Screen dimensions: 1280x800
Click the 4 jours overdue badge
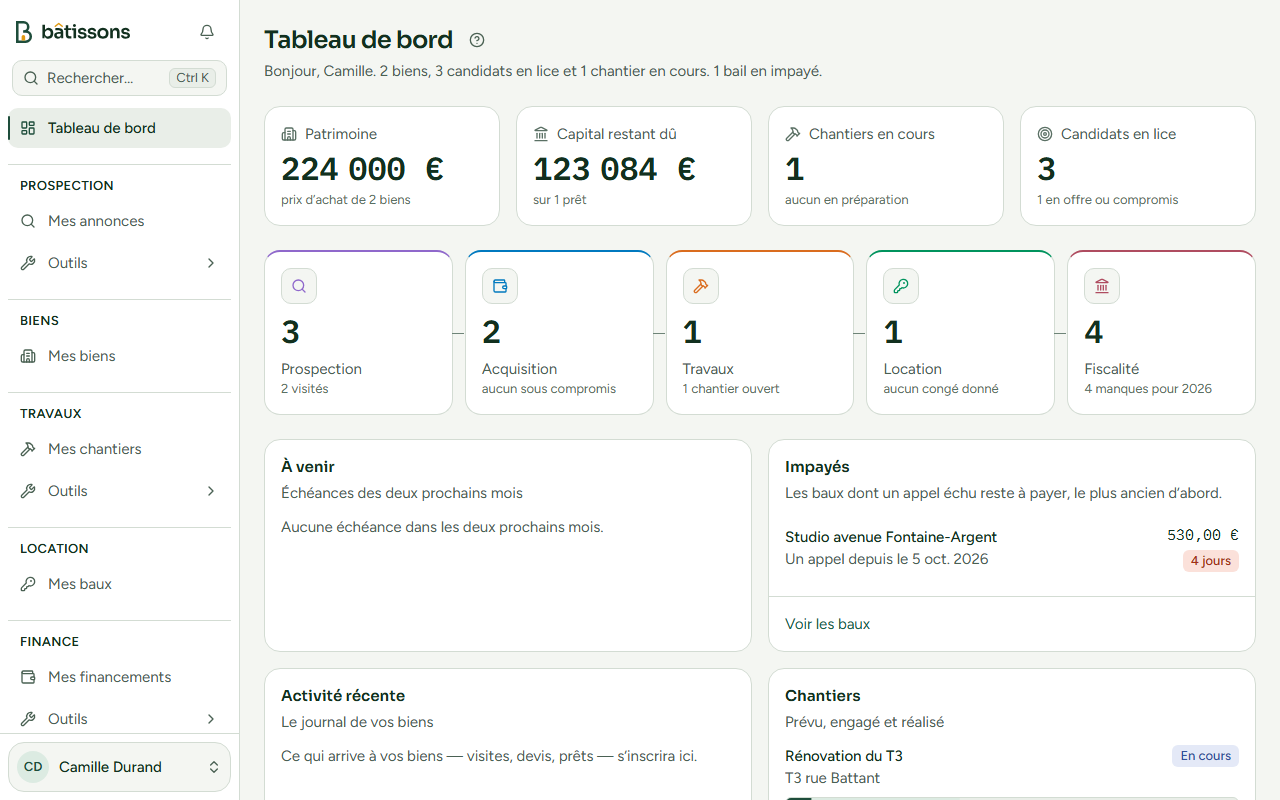click(1211, 561)
